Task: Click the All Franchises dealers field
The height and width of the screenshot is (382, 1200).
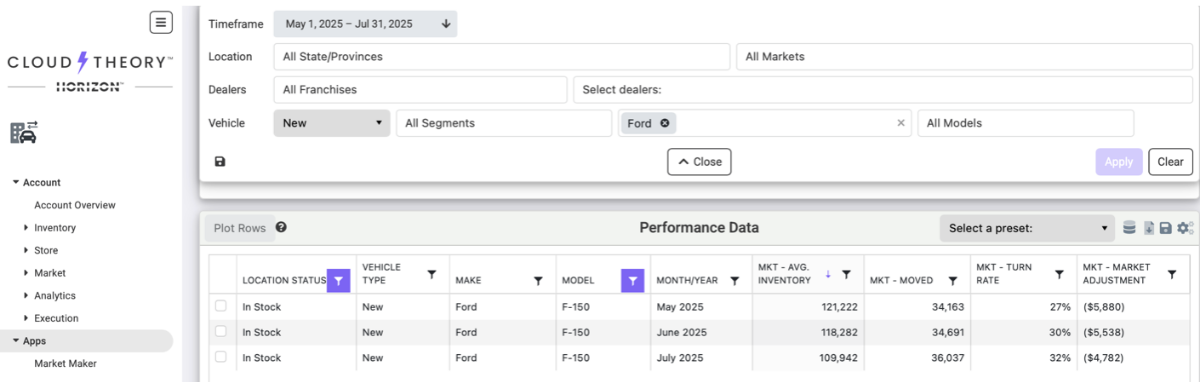Action: pyautogui.click(x=421, y=90)
